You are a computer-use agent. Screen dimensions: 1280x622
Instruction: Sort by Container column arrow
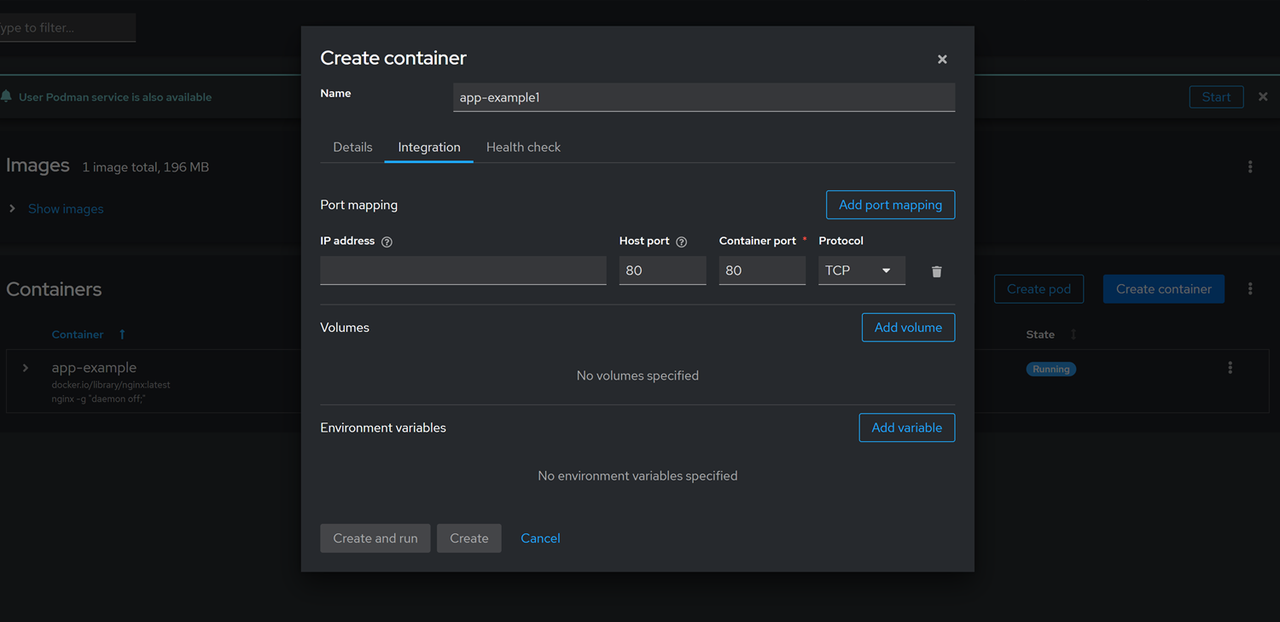[122, 334]
